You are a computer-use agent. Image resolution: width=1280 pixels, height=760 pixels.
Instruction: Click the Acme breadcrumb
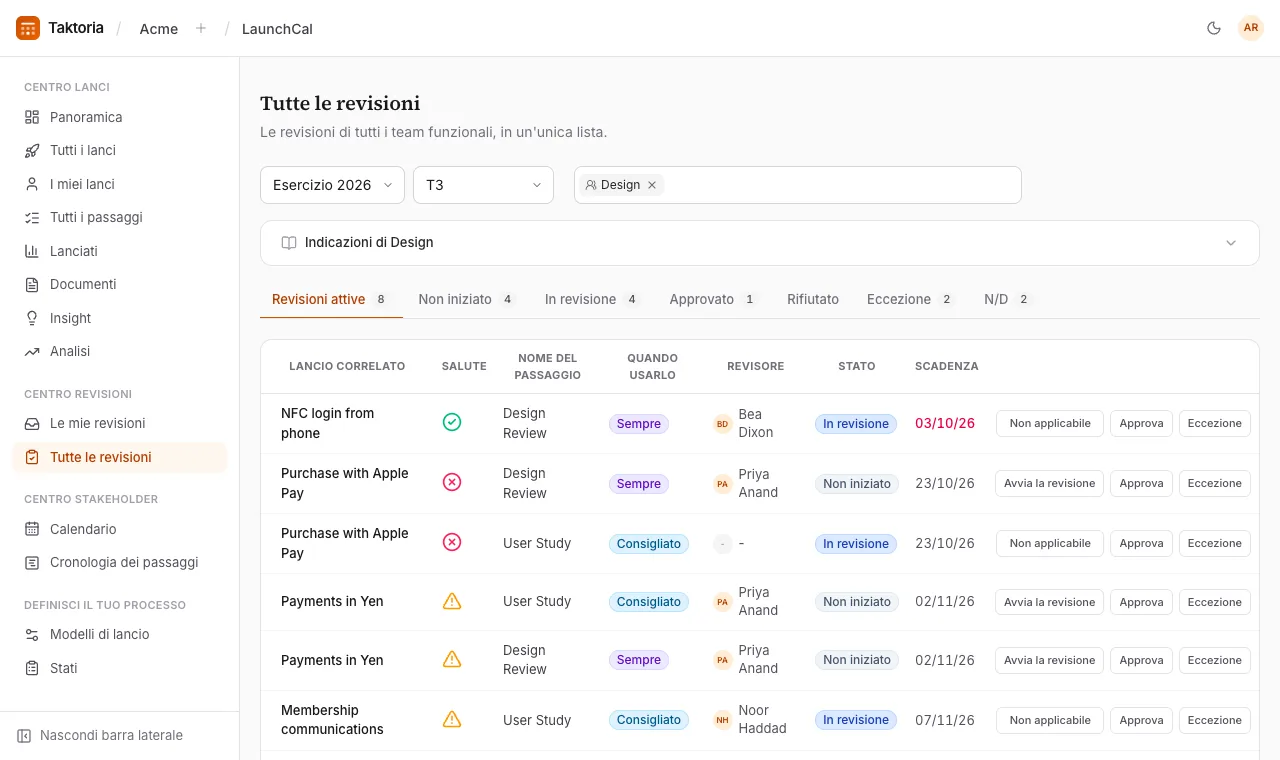tap(159, 29)
